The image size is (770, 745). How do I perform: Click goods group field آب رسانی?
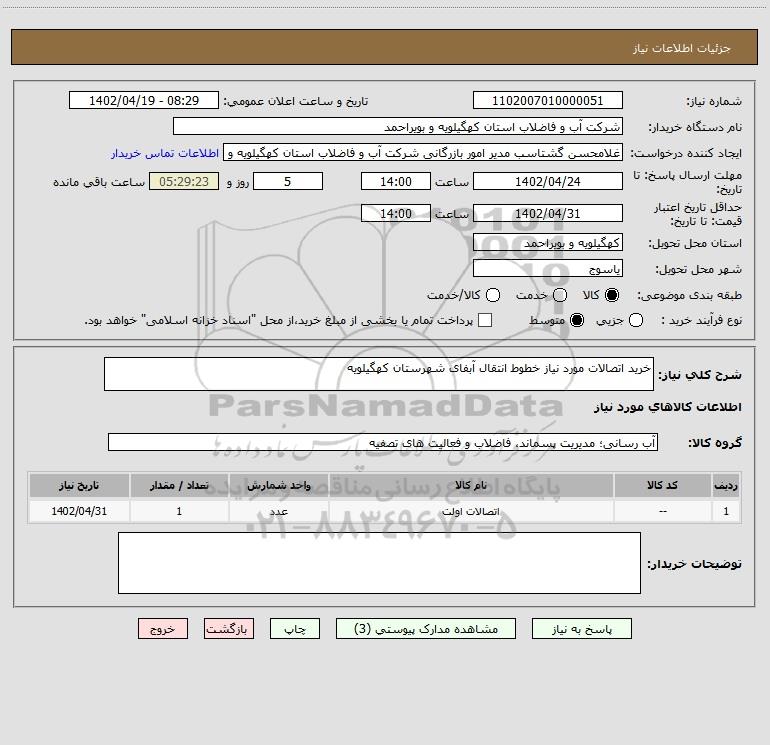383,442
